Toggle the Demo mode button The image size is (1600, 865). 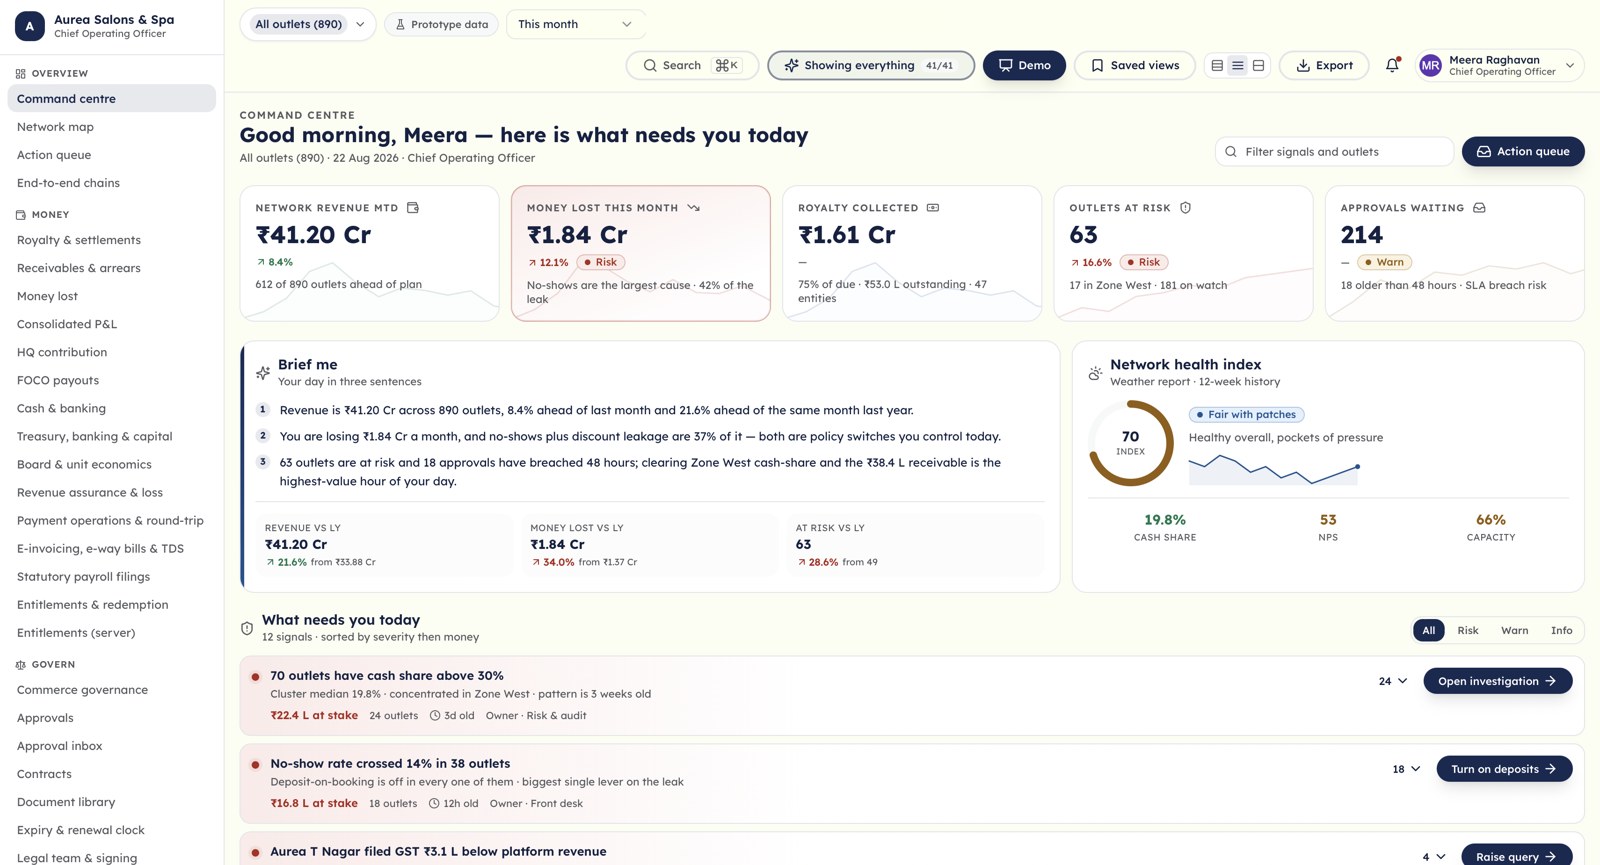(1024, 65)
